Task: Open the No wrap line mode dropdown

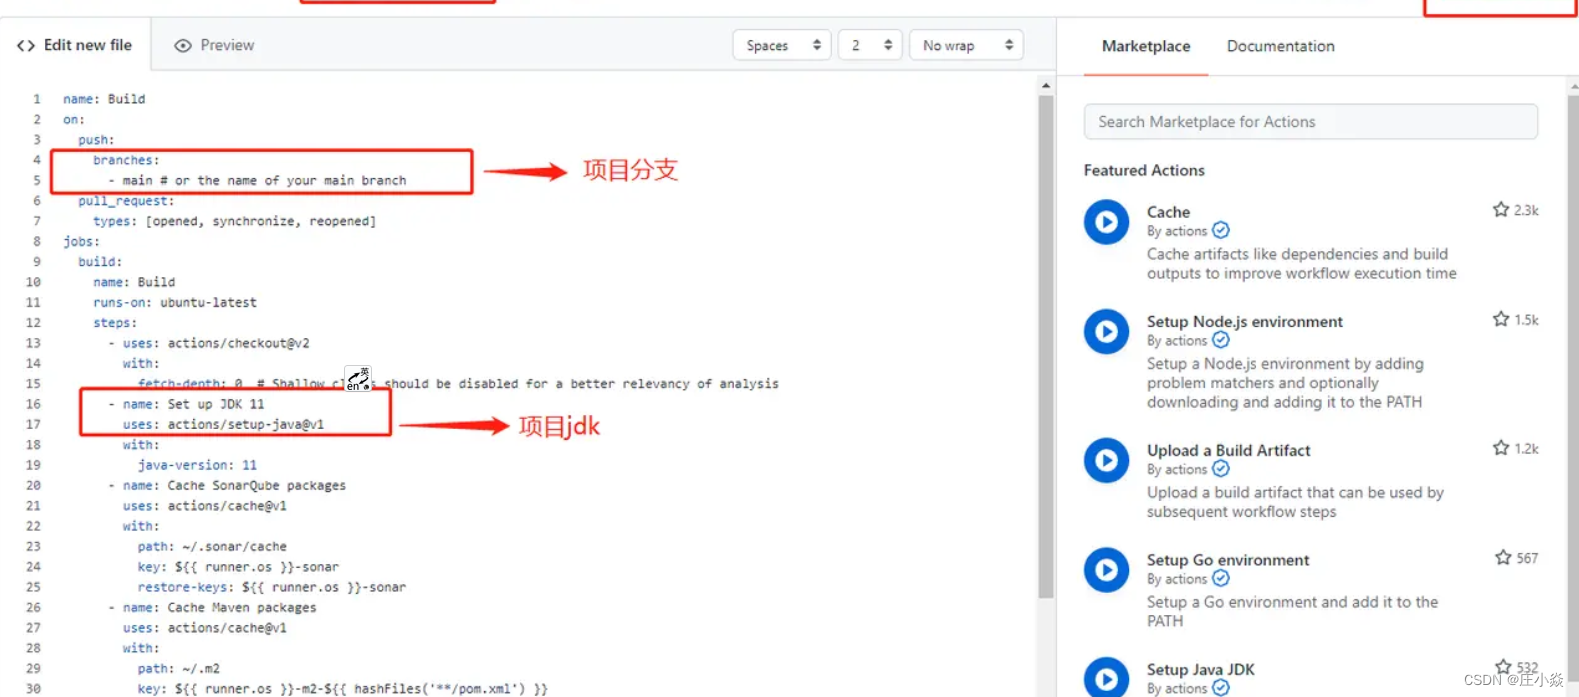Action: pyautogui.click(x=966, y=46)
